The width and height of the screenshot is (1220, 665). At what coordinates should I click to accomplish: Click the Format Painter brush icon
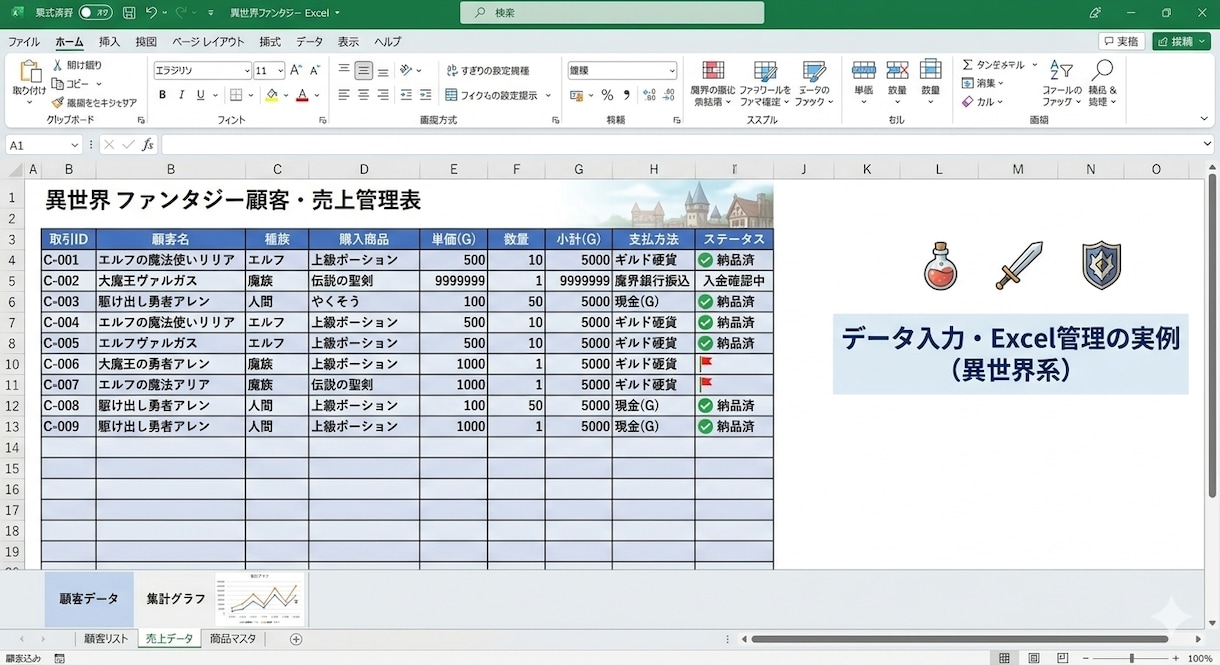click(58, 102)
